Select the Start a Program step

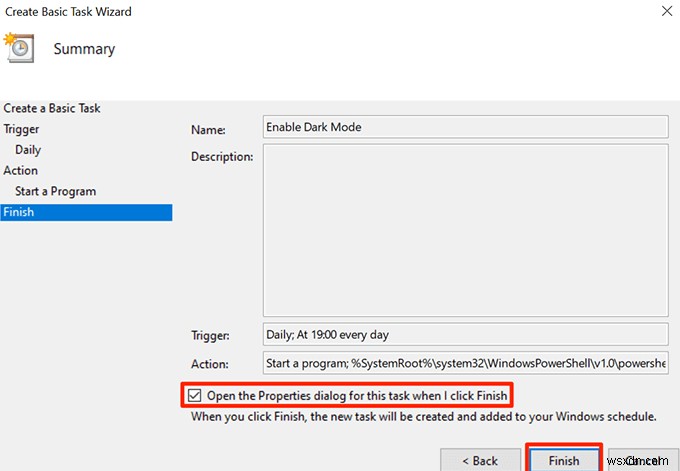tap(56, 191)
